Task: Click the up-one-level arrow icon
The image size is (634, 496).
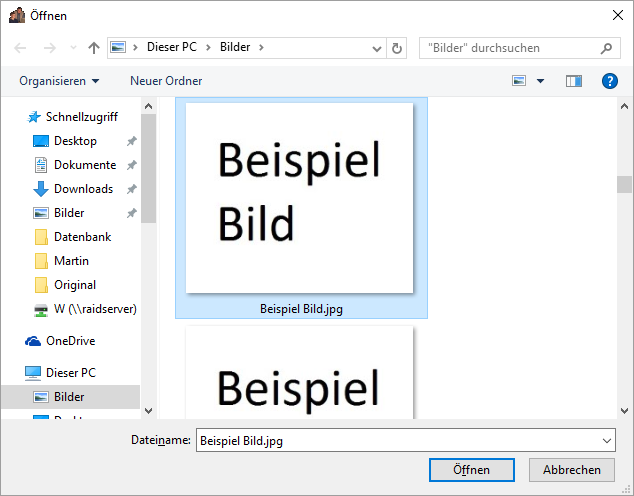Action: coord(94,48)
